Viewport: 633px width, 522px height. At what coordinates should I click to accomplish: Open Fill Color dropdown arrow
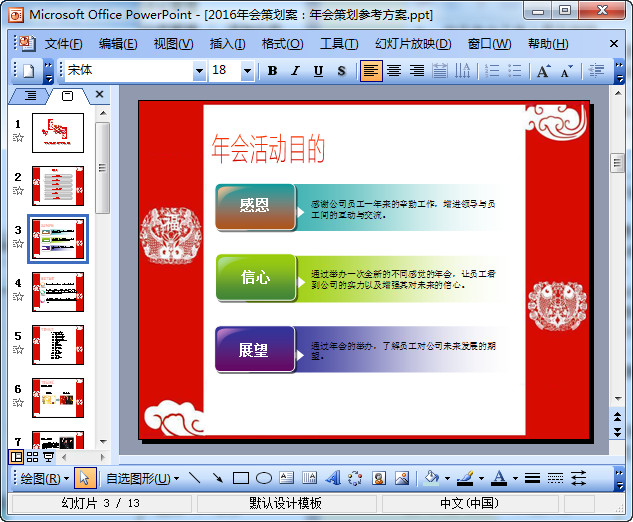(447, 478)
